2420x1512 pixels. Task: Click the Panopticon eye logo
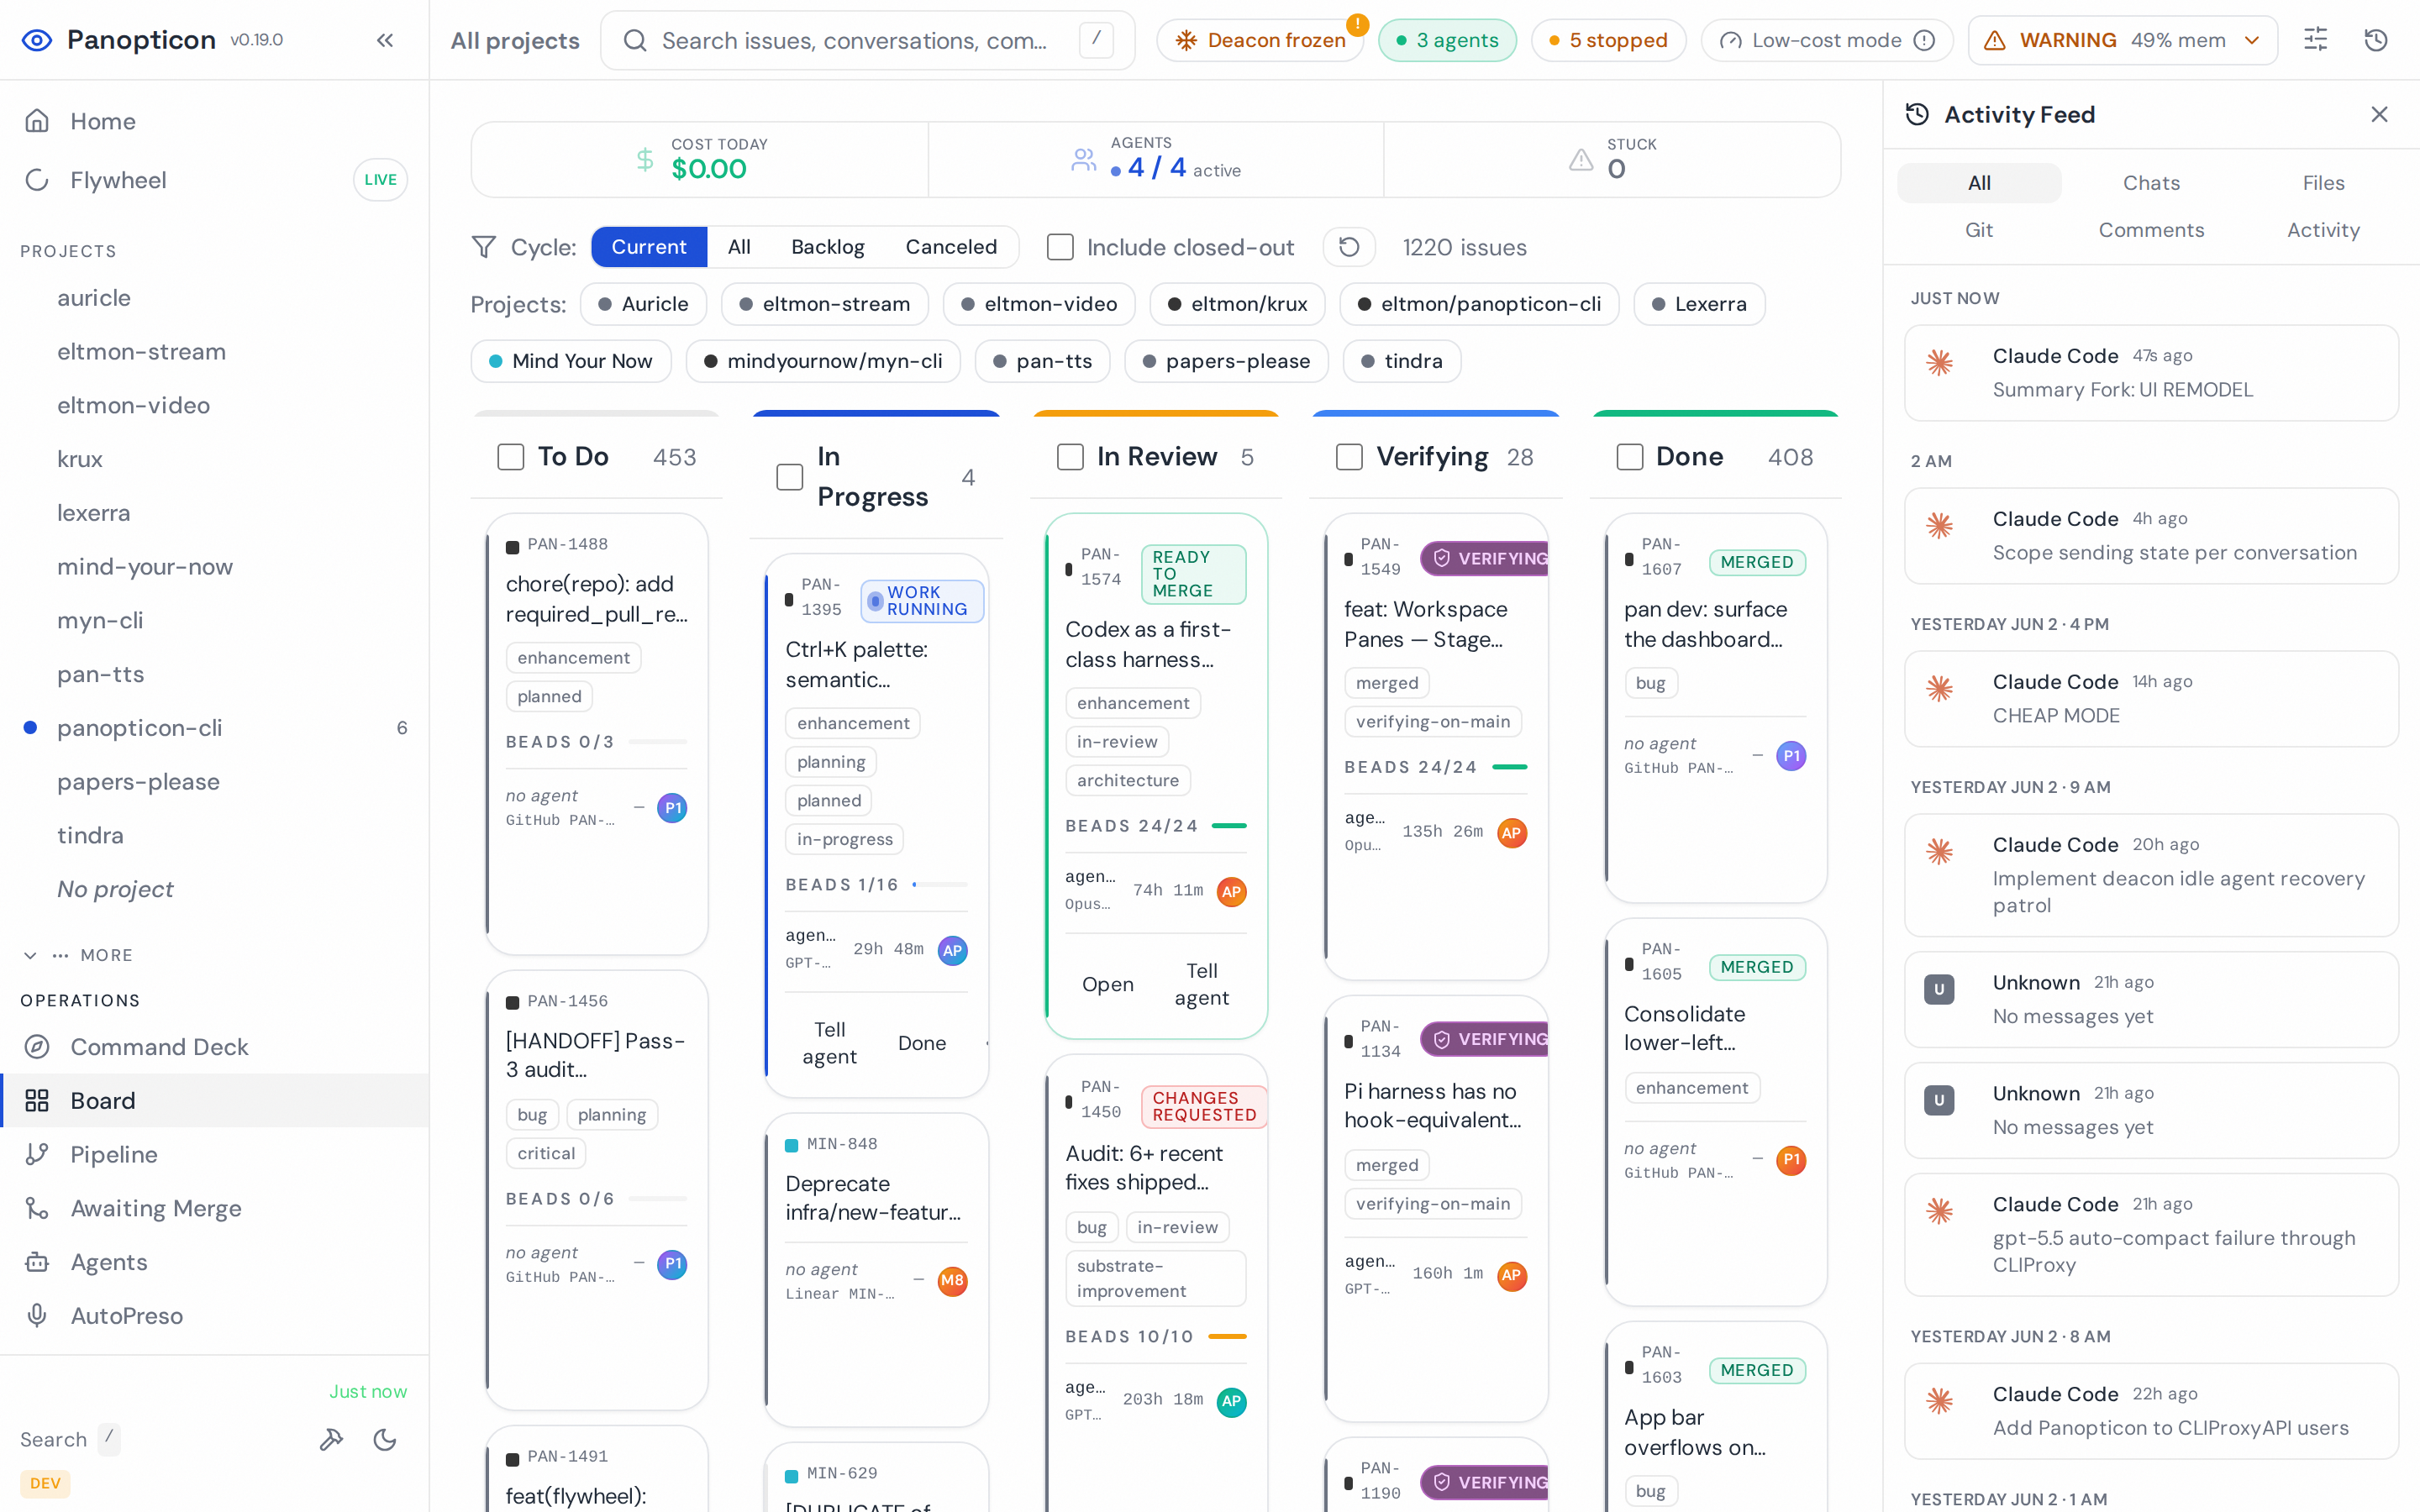point(37,40)
